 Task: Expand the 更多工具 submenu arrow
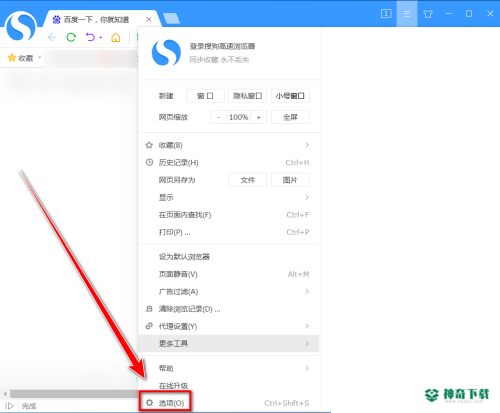pos(307,343)
